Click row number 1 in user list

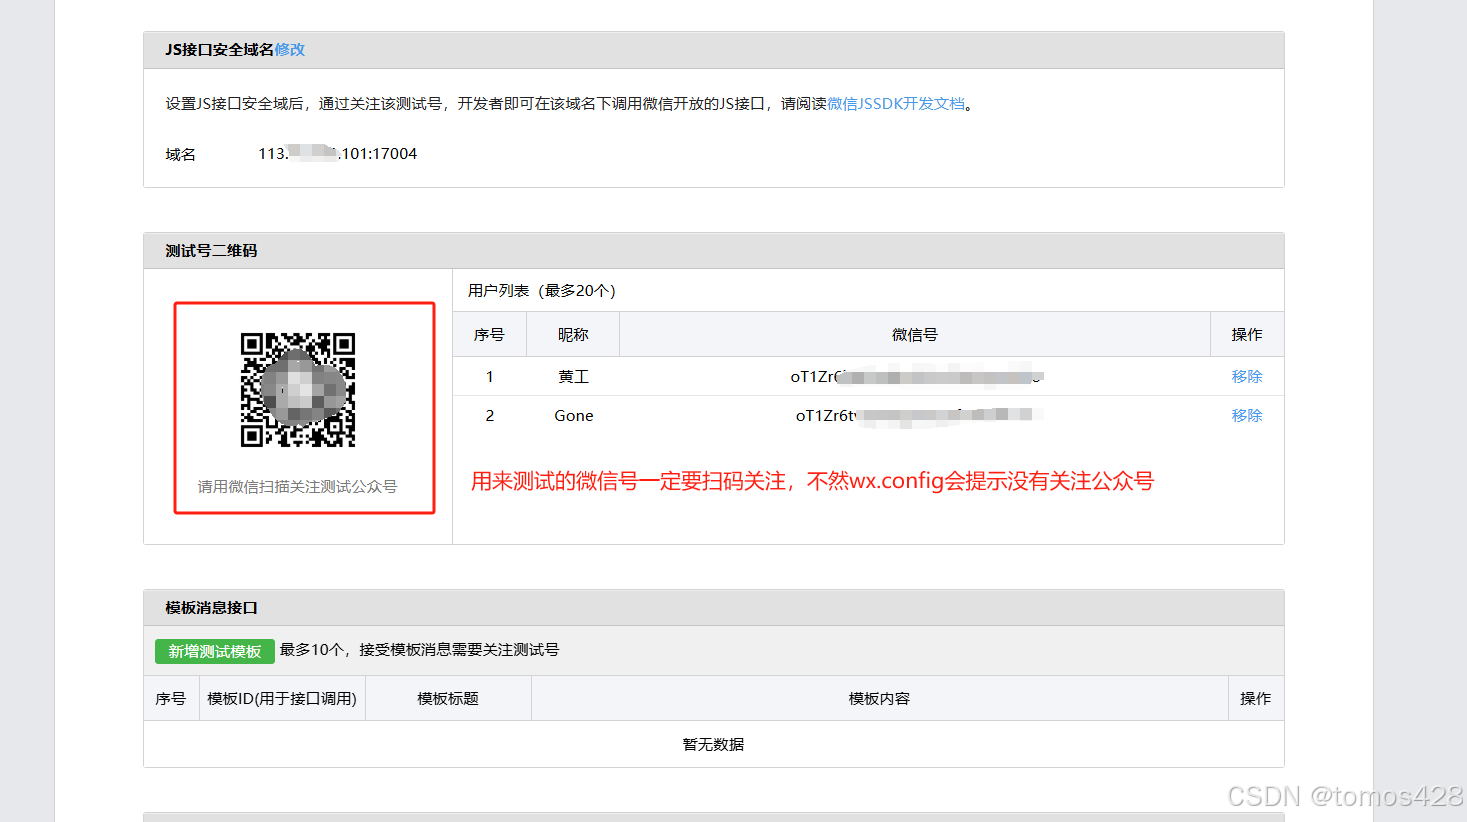489,377
